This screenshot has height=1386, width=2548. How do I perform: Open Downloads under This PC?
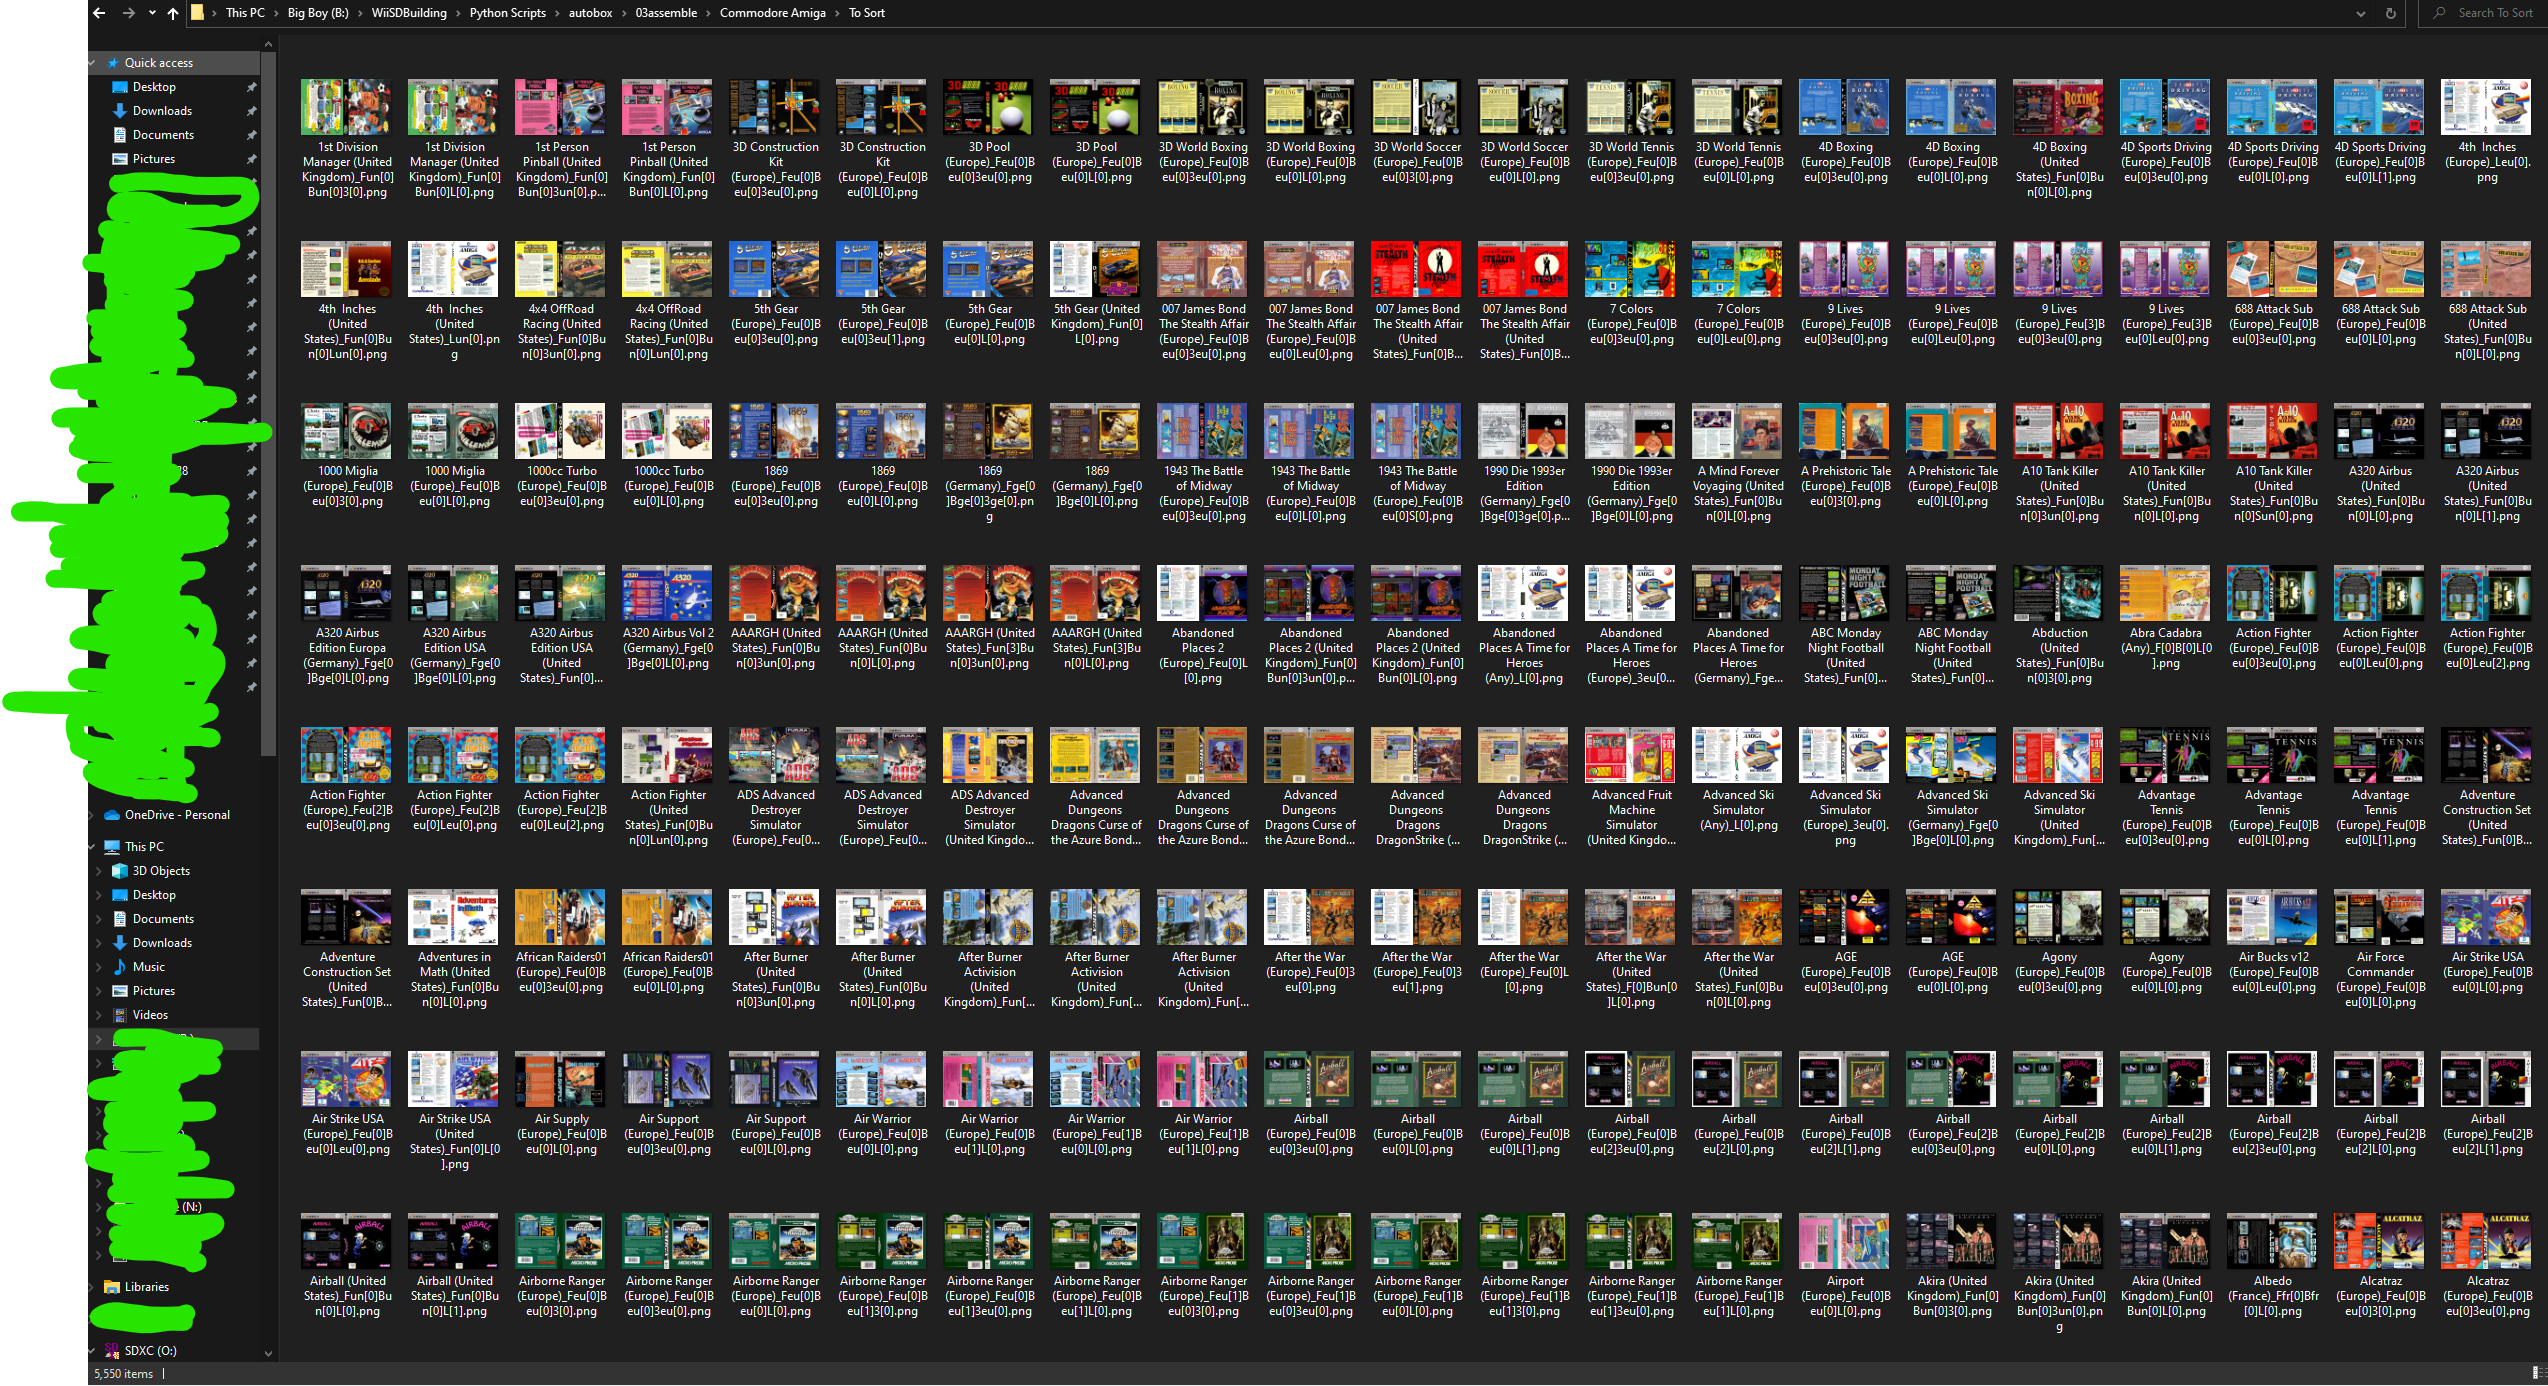[162, 943]
